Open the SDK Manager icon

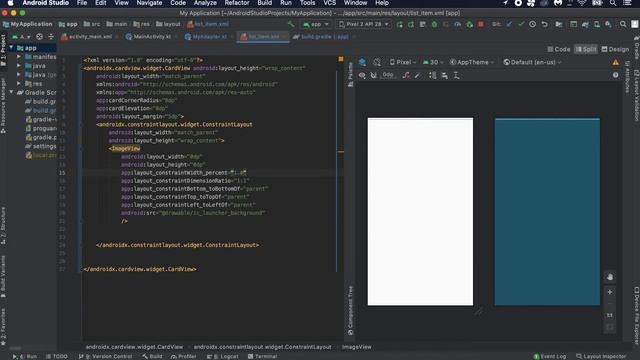[x=608, y=24]
